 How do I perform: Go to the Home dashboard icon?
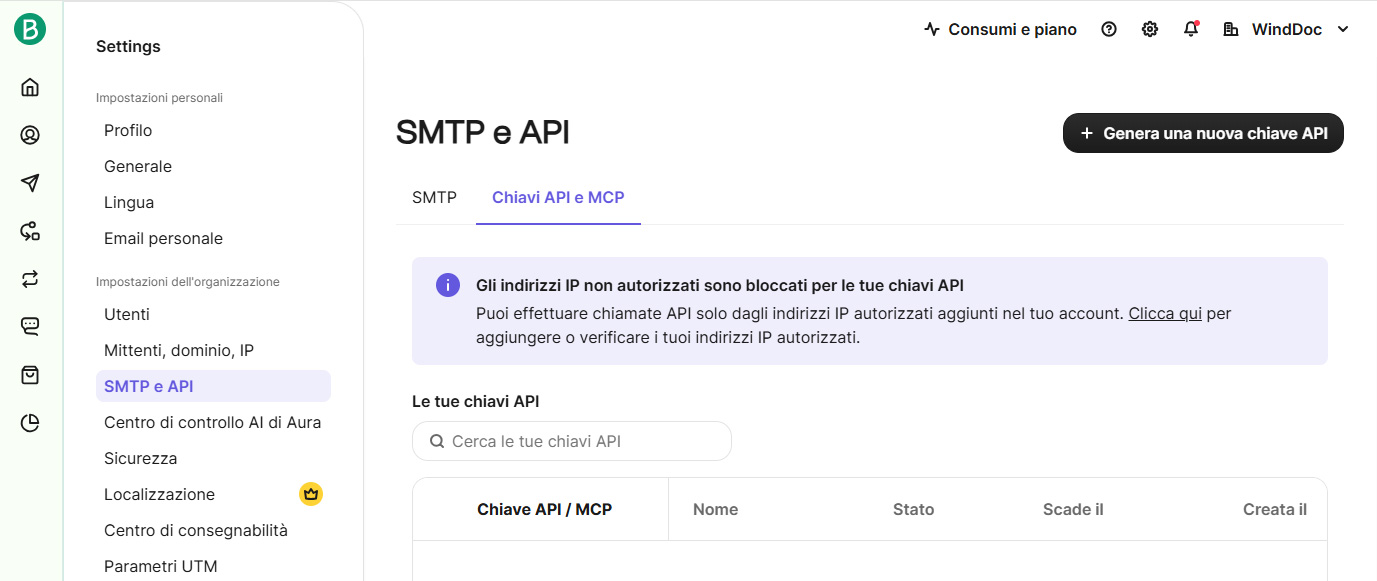(30, 87)
